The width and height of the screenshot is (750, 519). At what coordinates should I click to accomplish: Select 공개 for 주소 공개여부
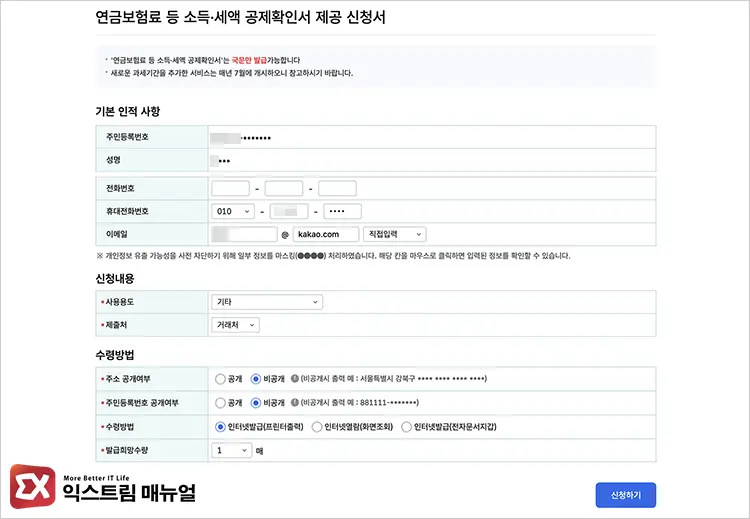[220, 379]
